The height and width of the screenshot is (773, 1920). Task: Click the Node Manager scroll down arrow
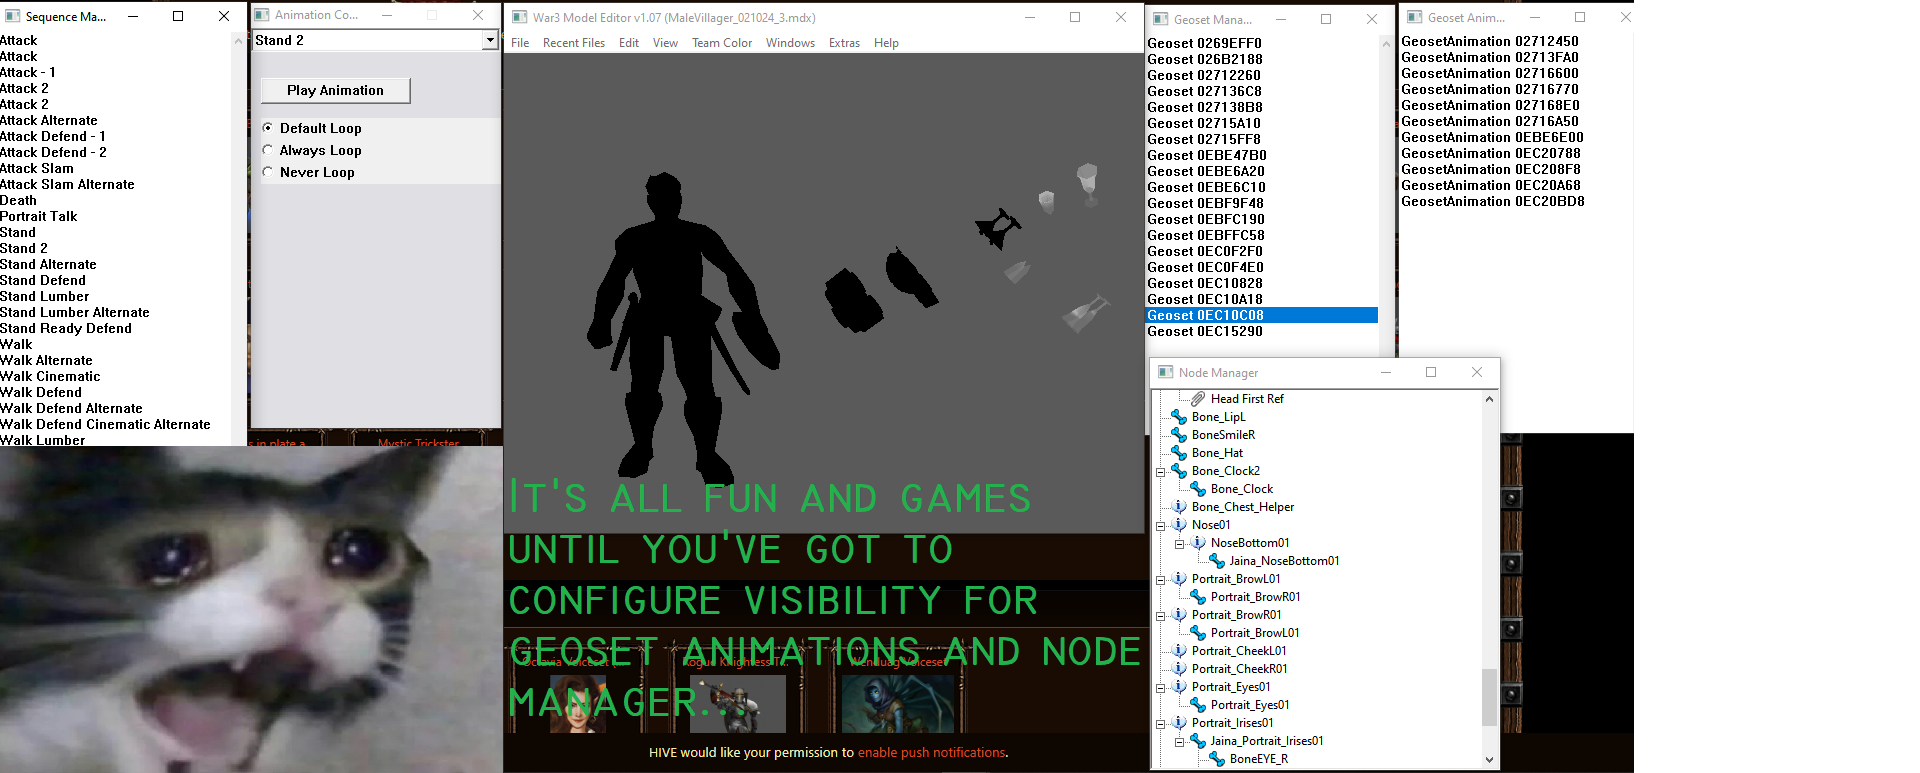click(x=1489, y=759)
